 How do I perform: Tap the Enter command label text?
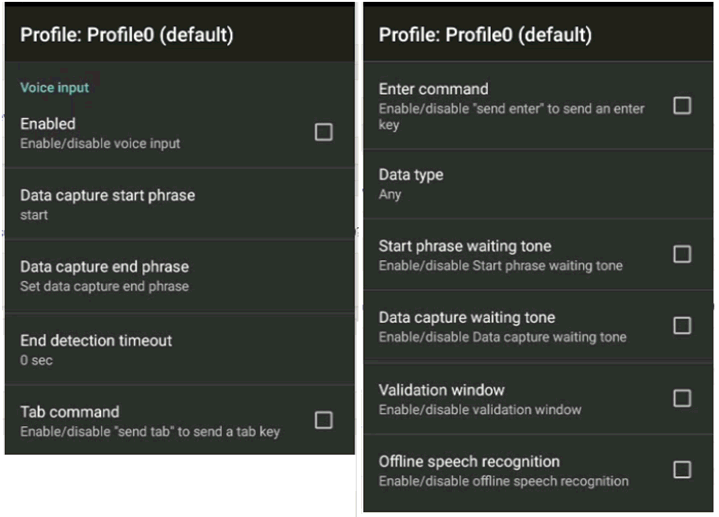[433, 89]
